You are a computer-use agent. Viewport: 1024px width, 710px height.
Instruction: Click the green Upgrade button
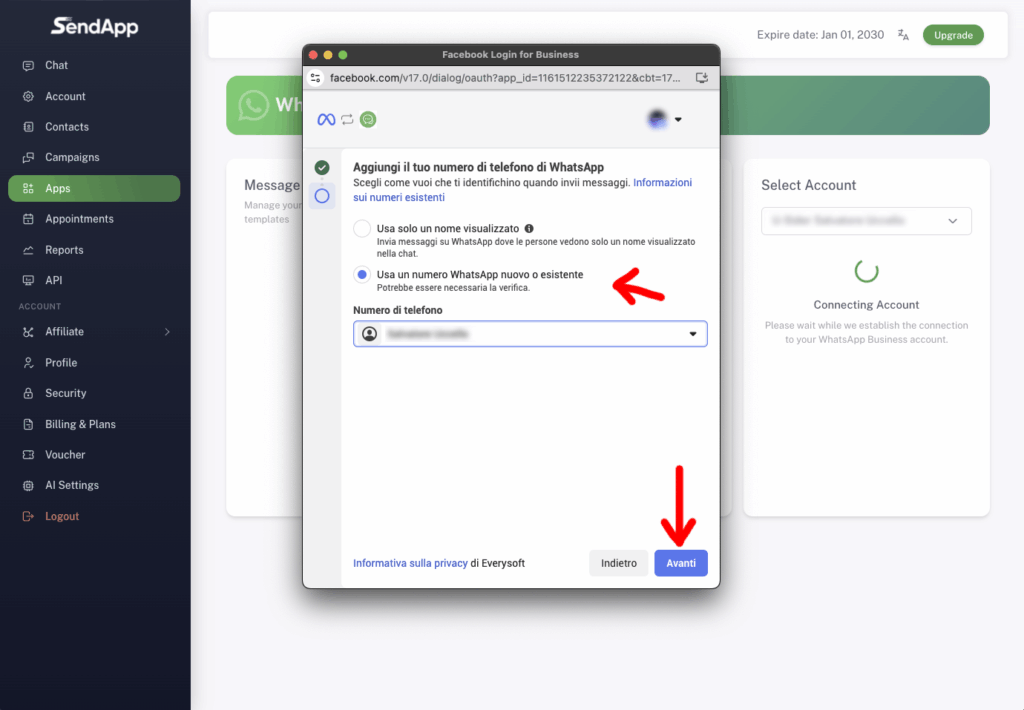pos(952,35)
